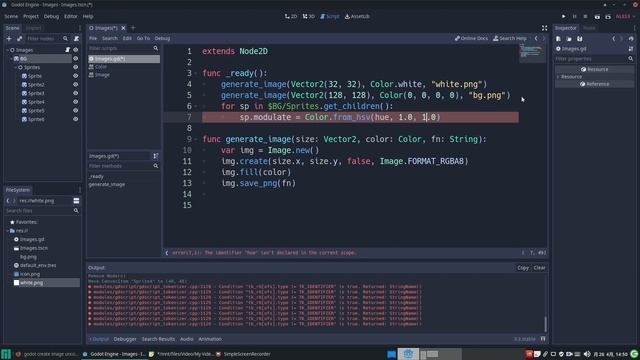Open the Editor menu
Image resolution: width=640 pixels, height=360 pixels.
click(71, 16)
